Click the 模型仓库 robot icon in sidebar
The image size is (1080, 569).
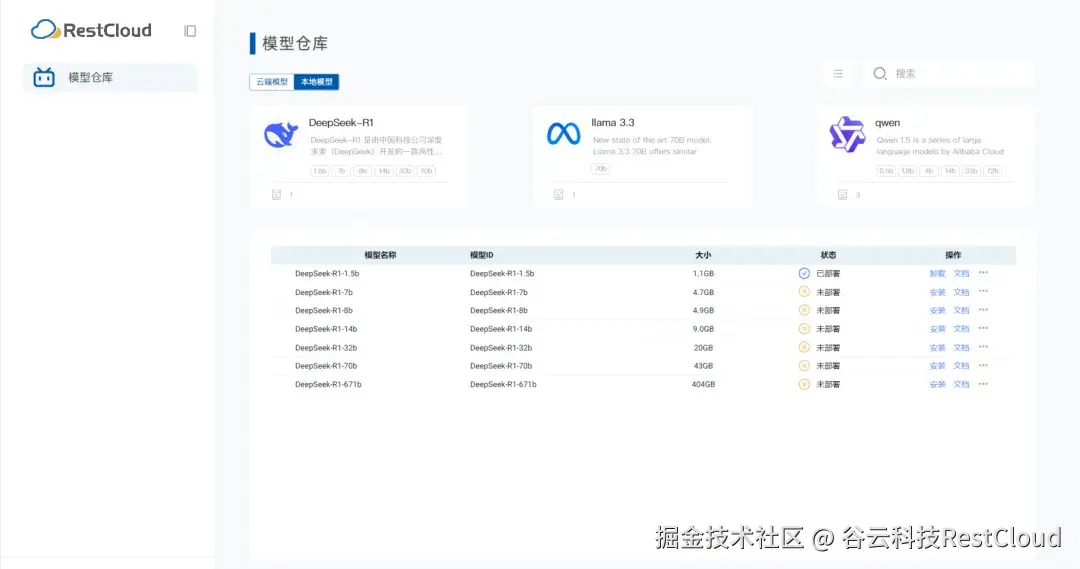pos(44,77)
